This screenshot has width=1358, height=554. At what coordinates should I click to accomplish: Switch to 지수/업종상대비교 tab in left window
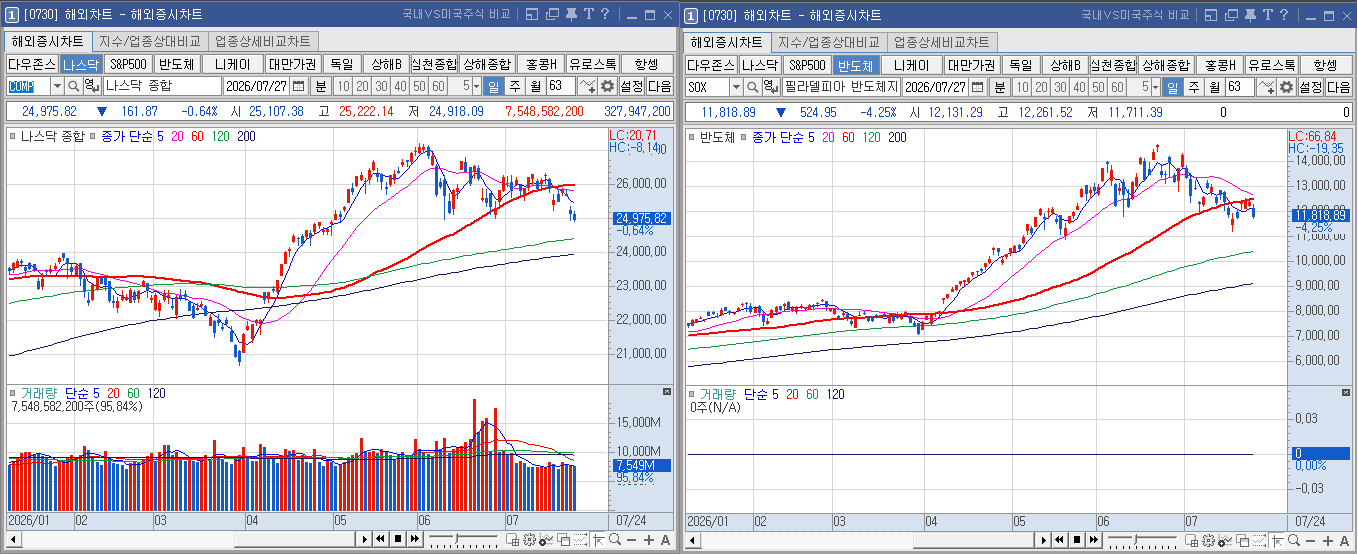point(150,41)
